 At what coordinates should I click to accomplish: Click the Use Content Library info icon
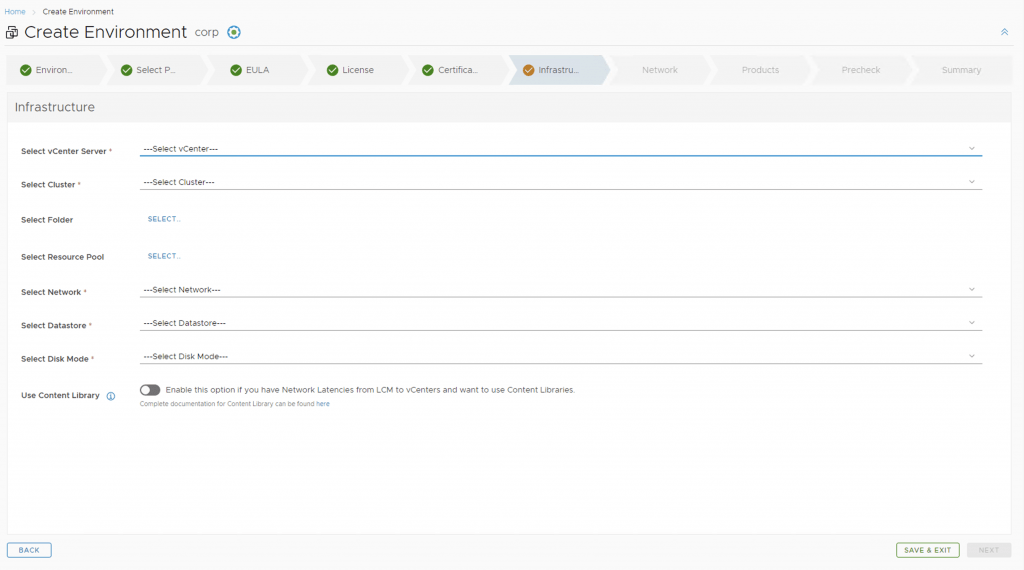[111, 396]
